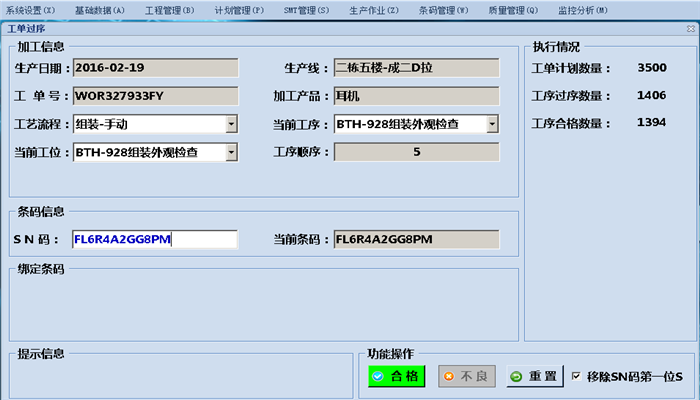The height and width of the screenshot is (400, 700).
Task: Close the 工单过序 panel
Action: [x=691, y=29]
